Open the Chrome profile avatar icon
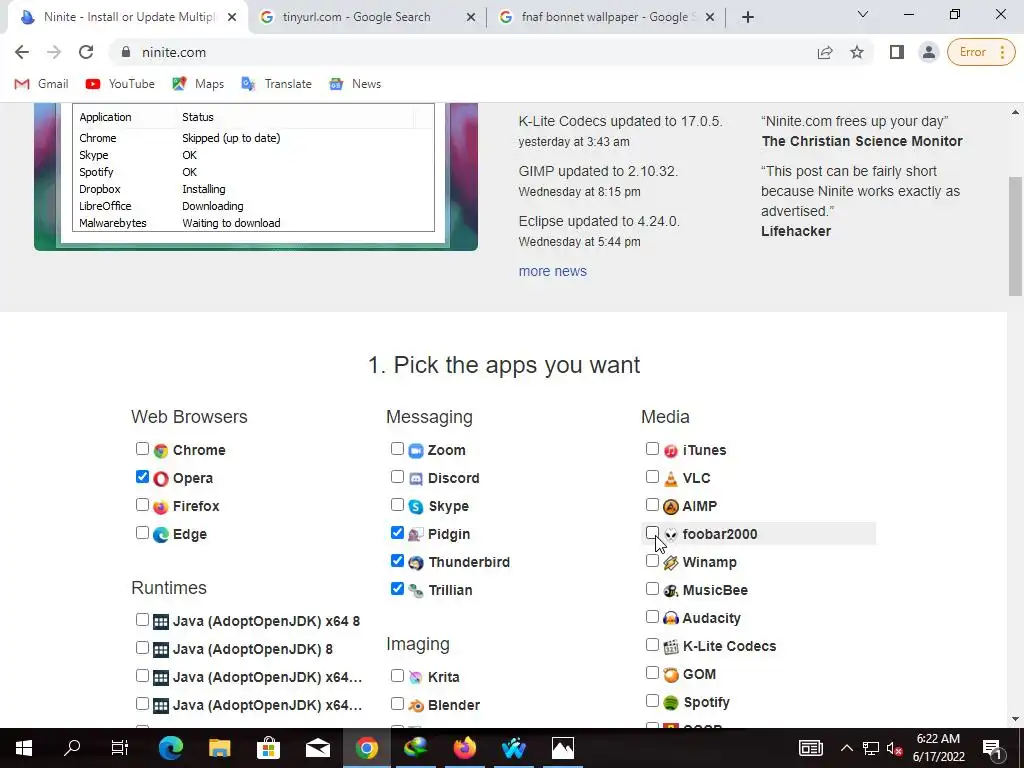 pos(928,52)
